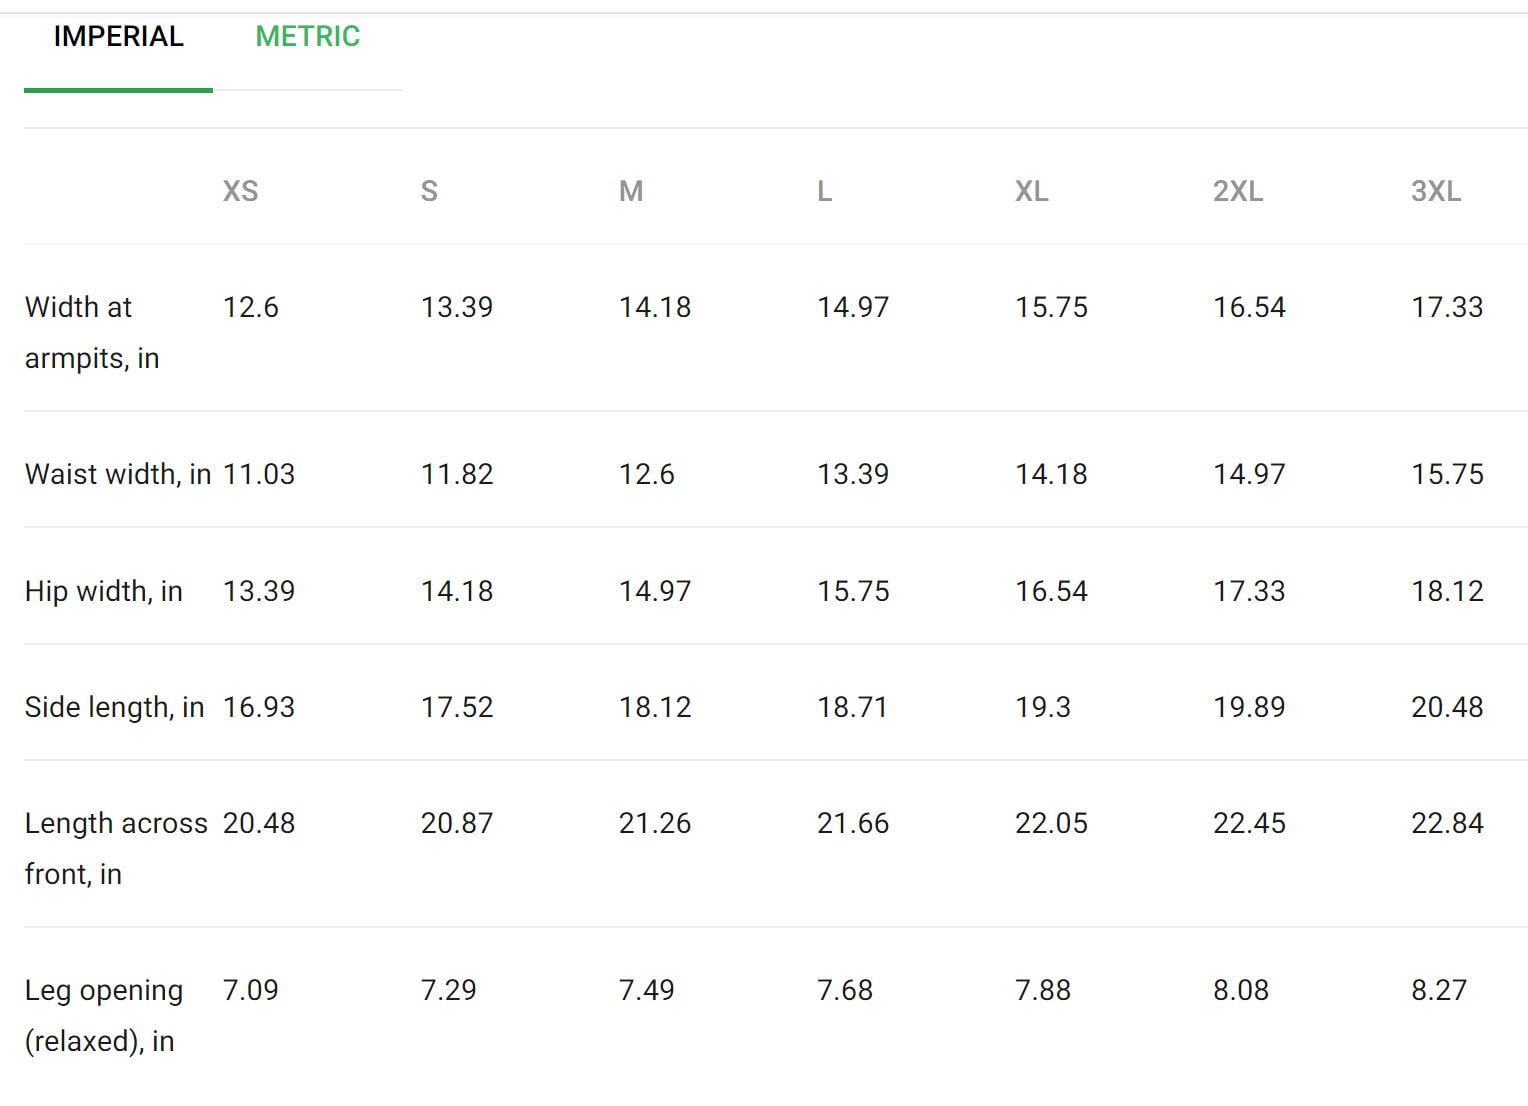Click the XS column header
The image size is (1528, 1106).
(240, 191)
